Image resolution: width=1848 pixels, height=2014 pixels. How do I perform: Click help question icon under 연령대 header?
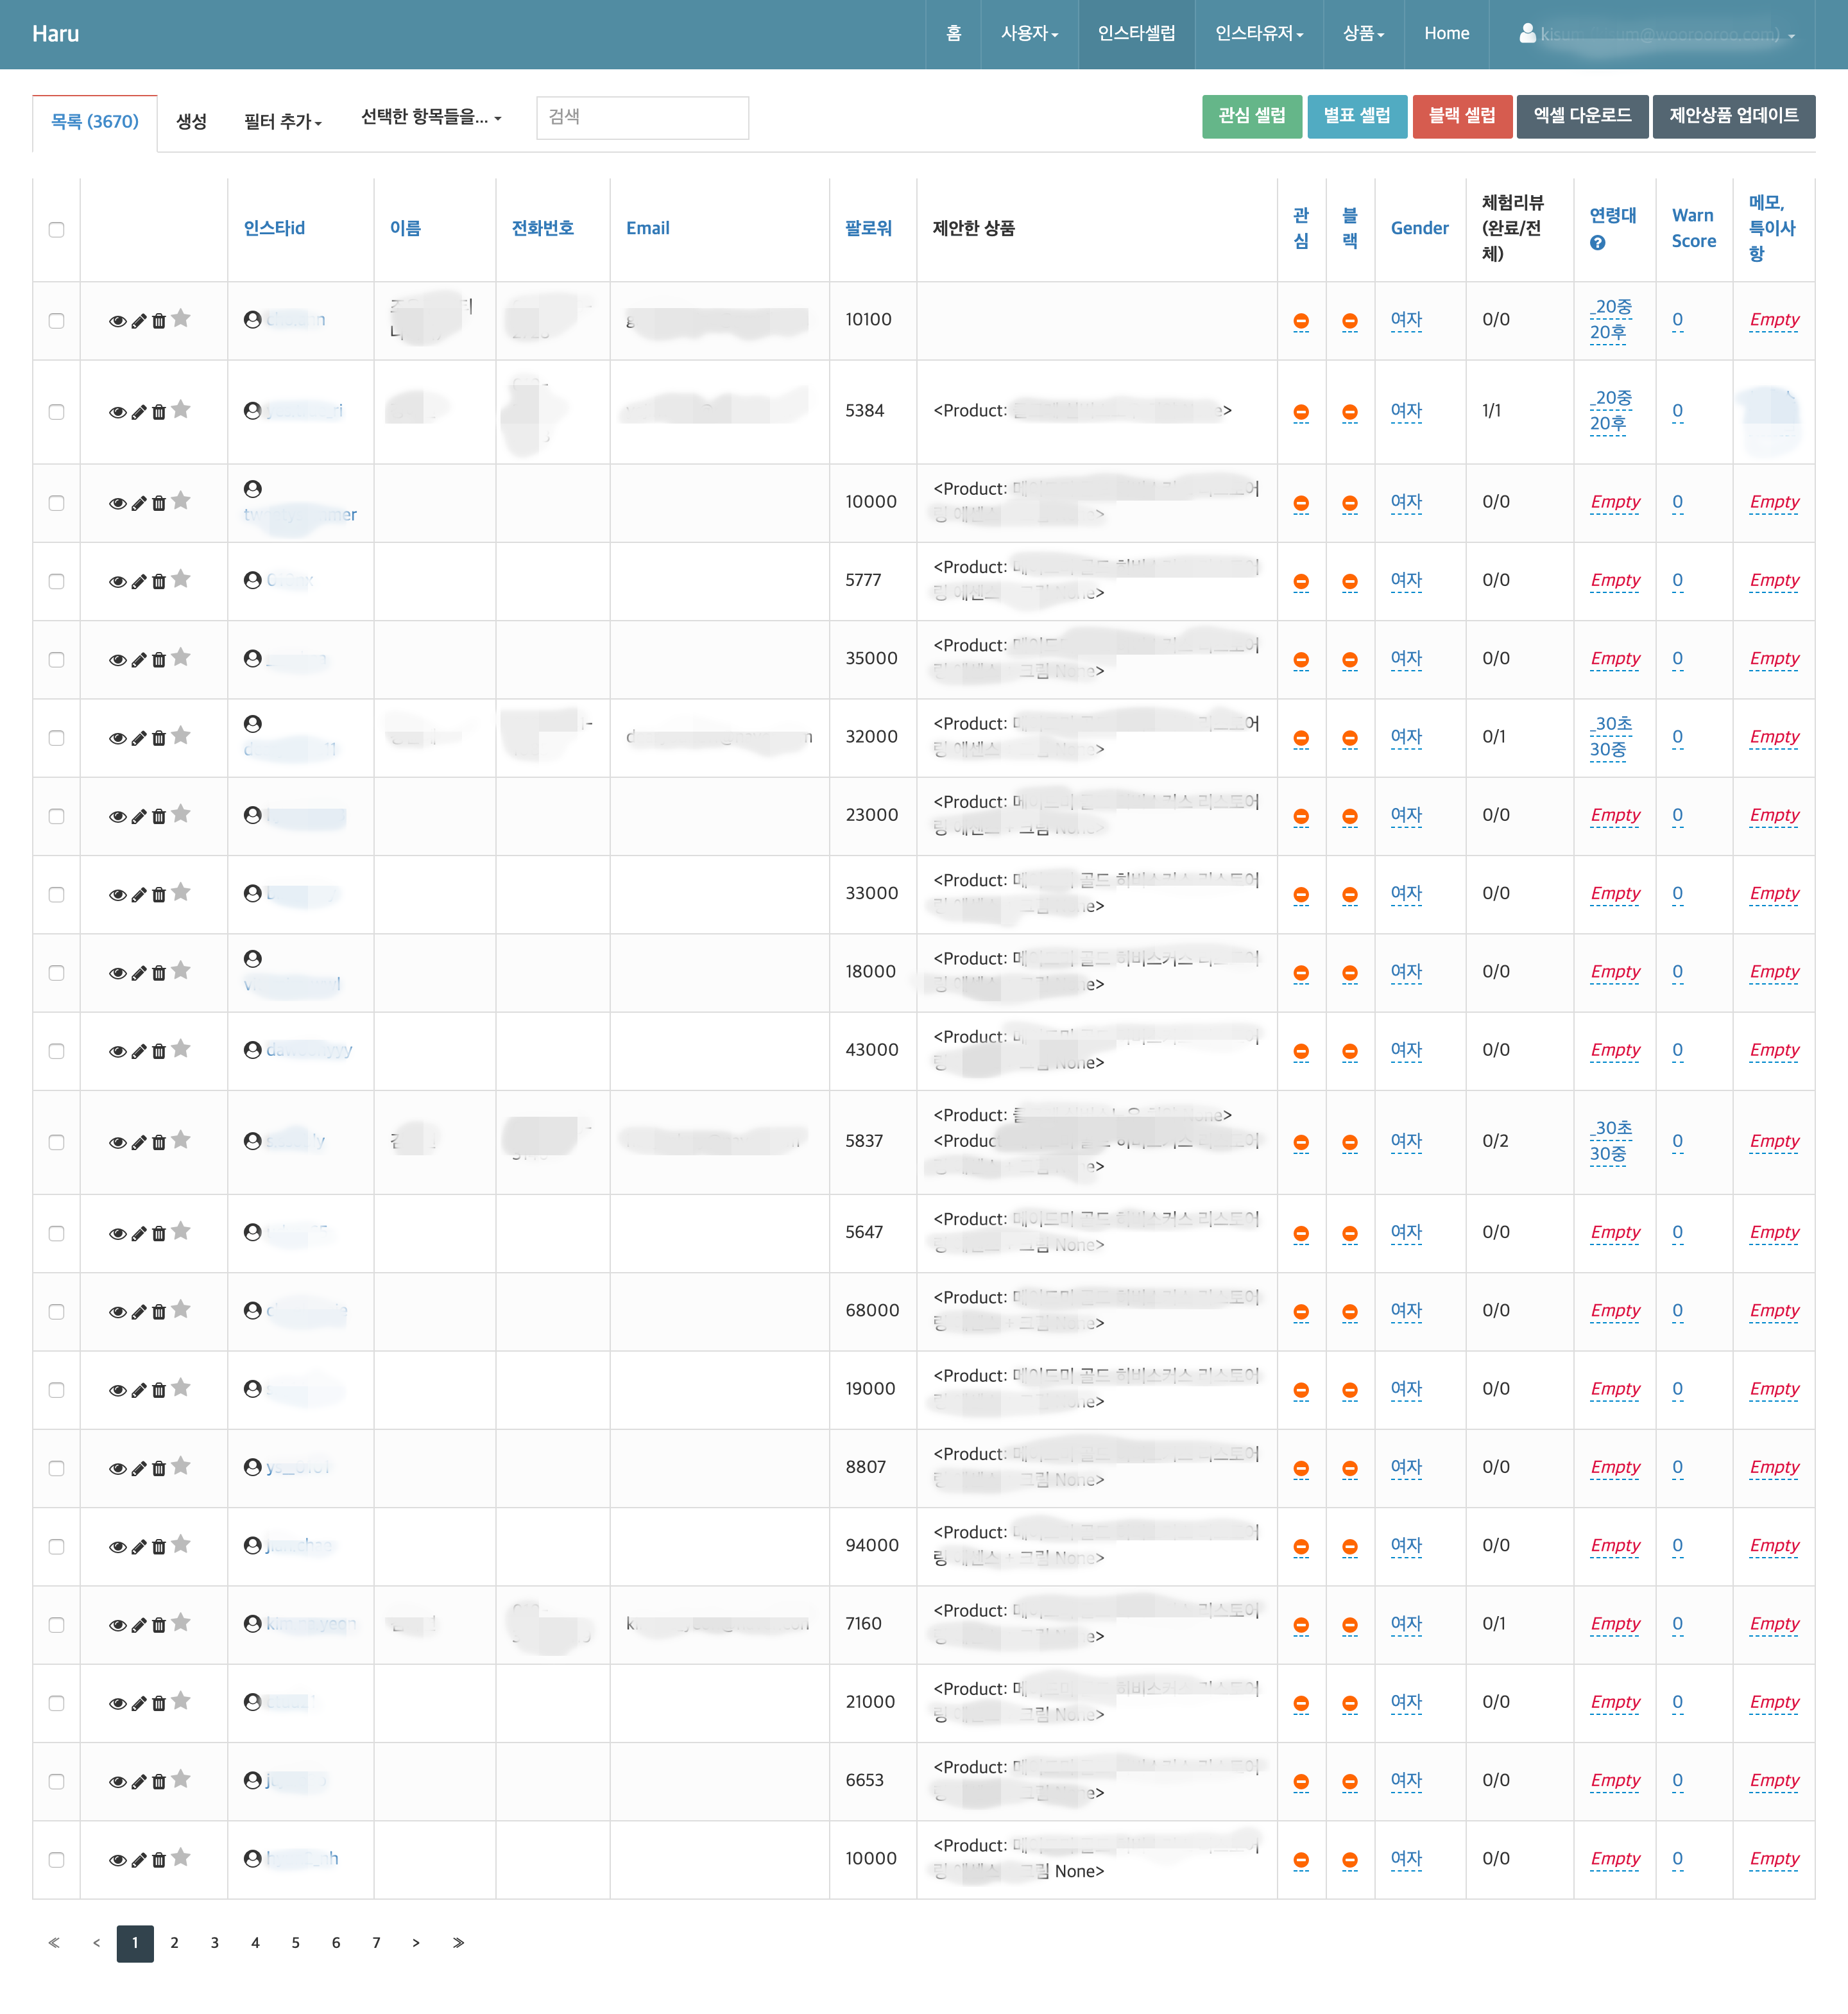click(x=1597, y=243)
